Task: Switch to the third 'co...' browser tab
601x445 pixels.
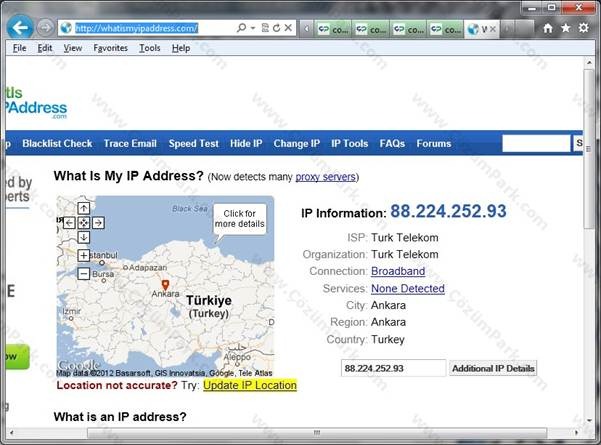Action: pos(408,29)
